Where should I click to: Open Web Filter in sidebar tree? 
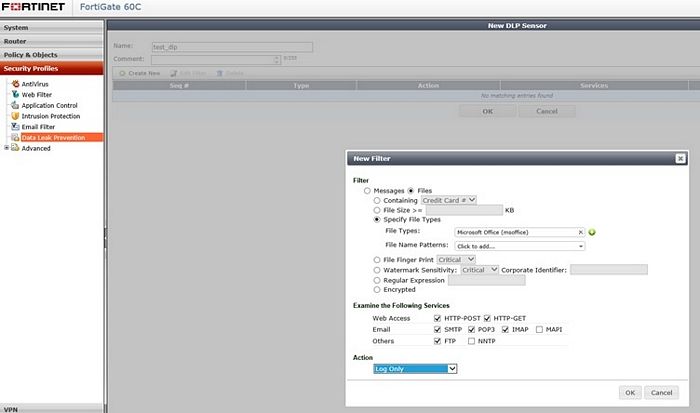pos(37,95)
